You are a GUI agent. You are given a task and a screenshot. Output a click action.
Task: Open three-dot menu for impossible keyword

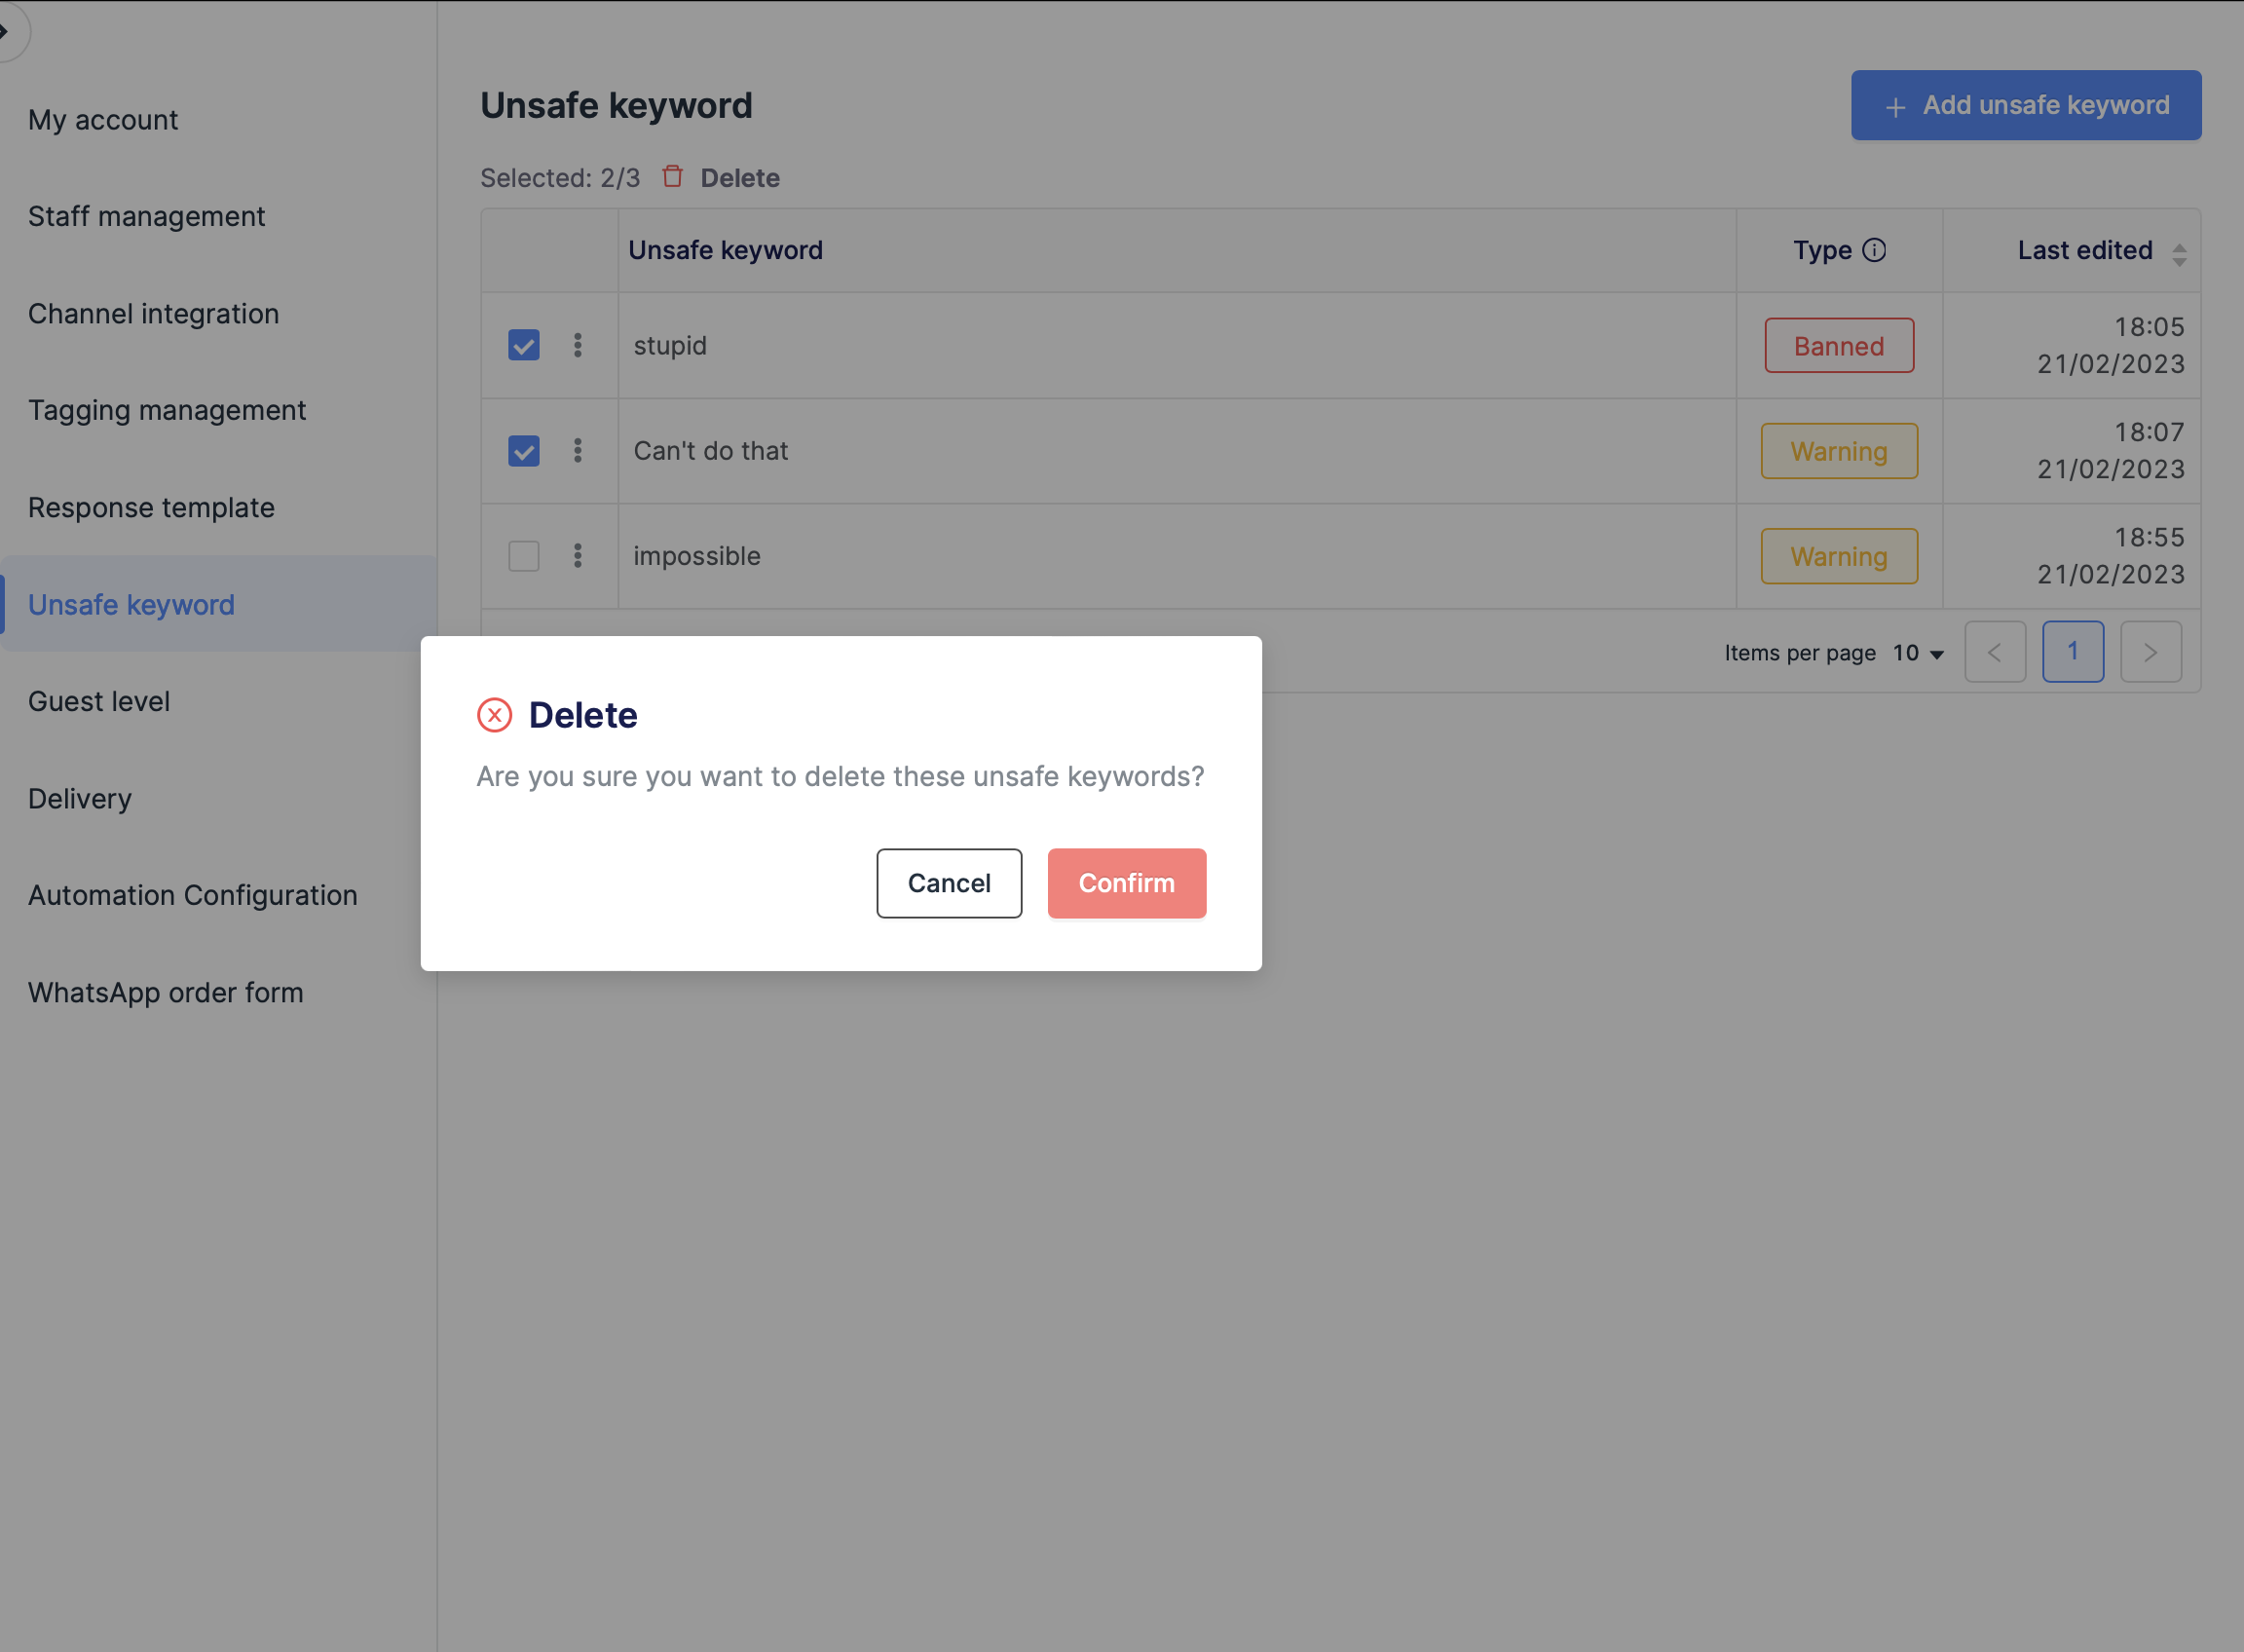coord(577,555)
